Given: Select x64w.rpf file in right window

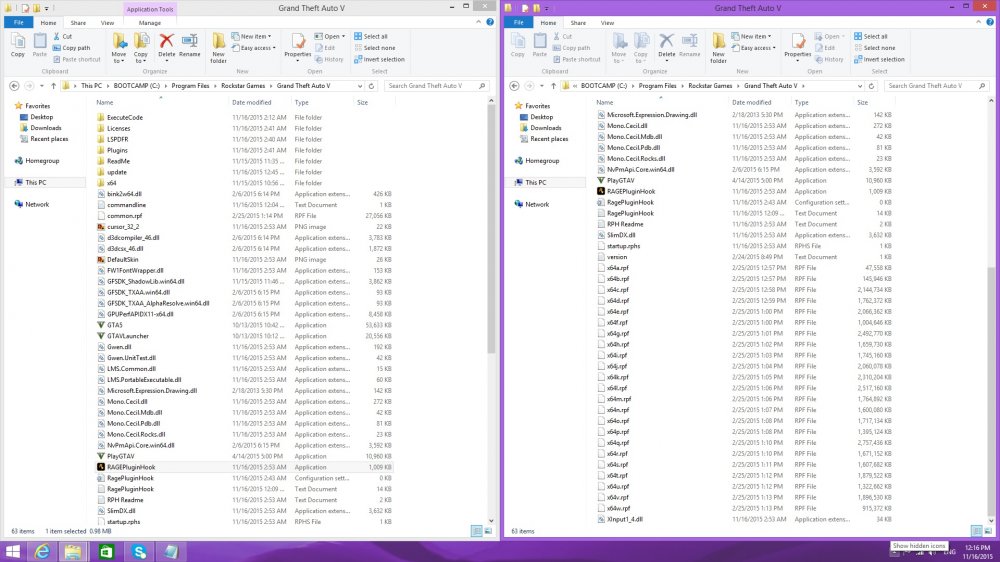Looking at the screenshot, I should coord(618,508).
